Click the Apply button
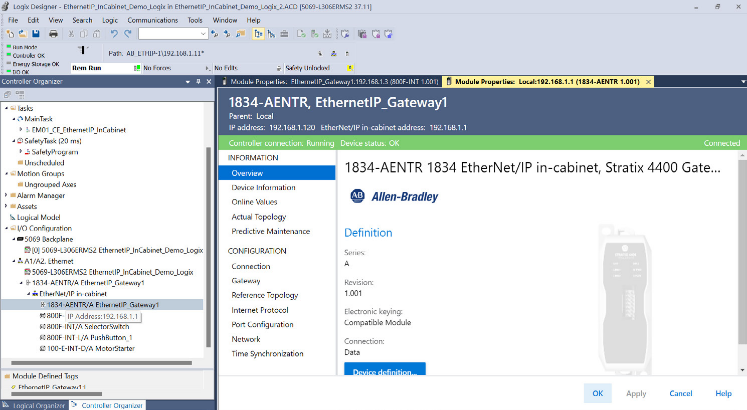Image resolution: width=747 pixels, height=410 pixels. [636, 393]
